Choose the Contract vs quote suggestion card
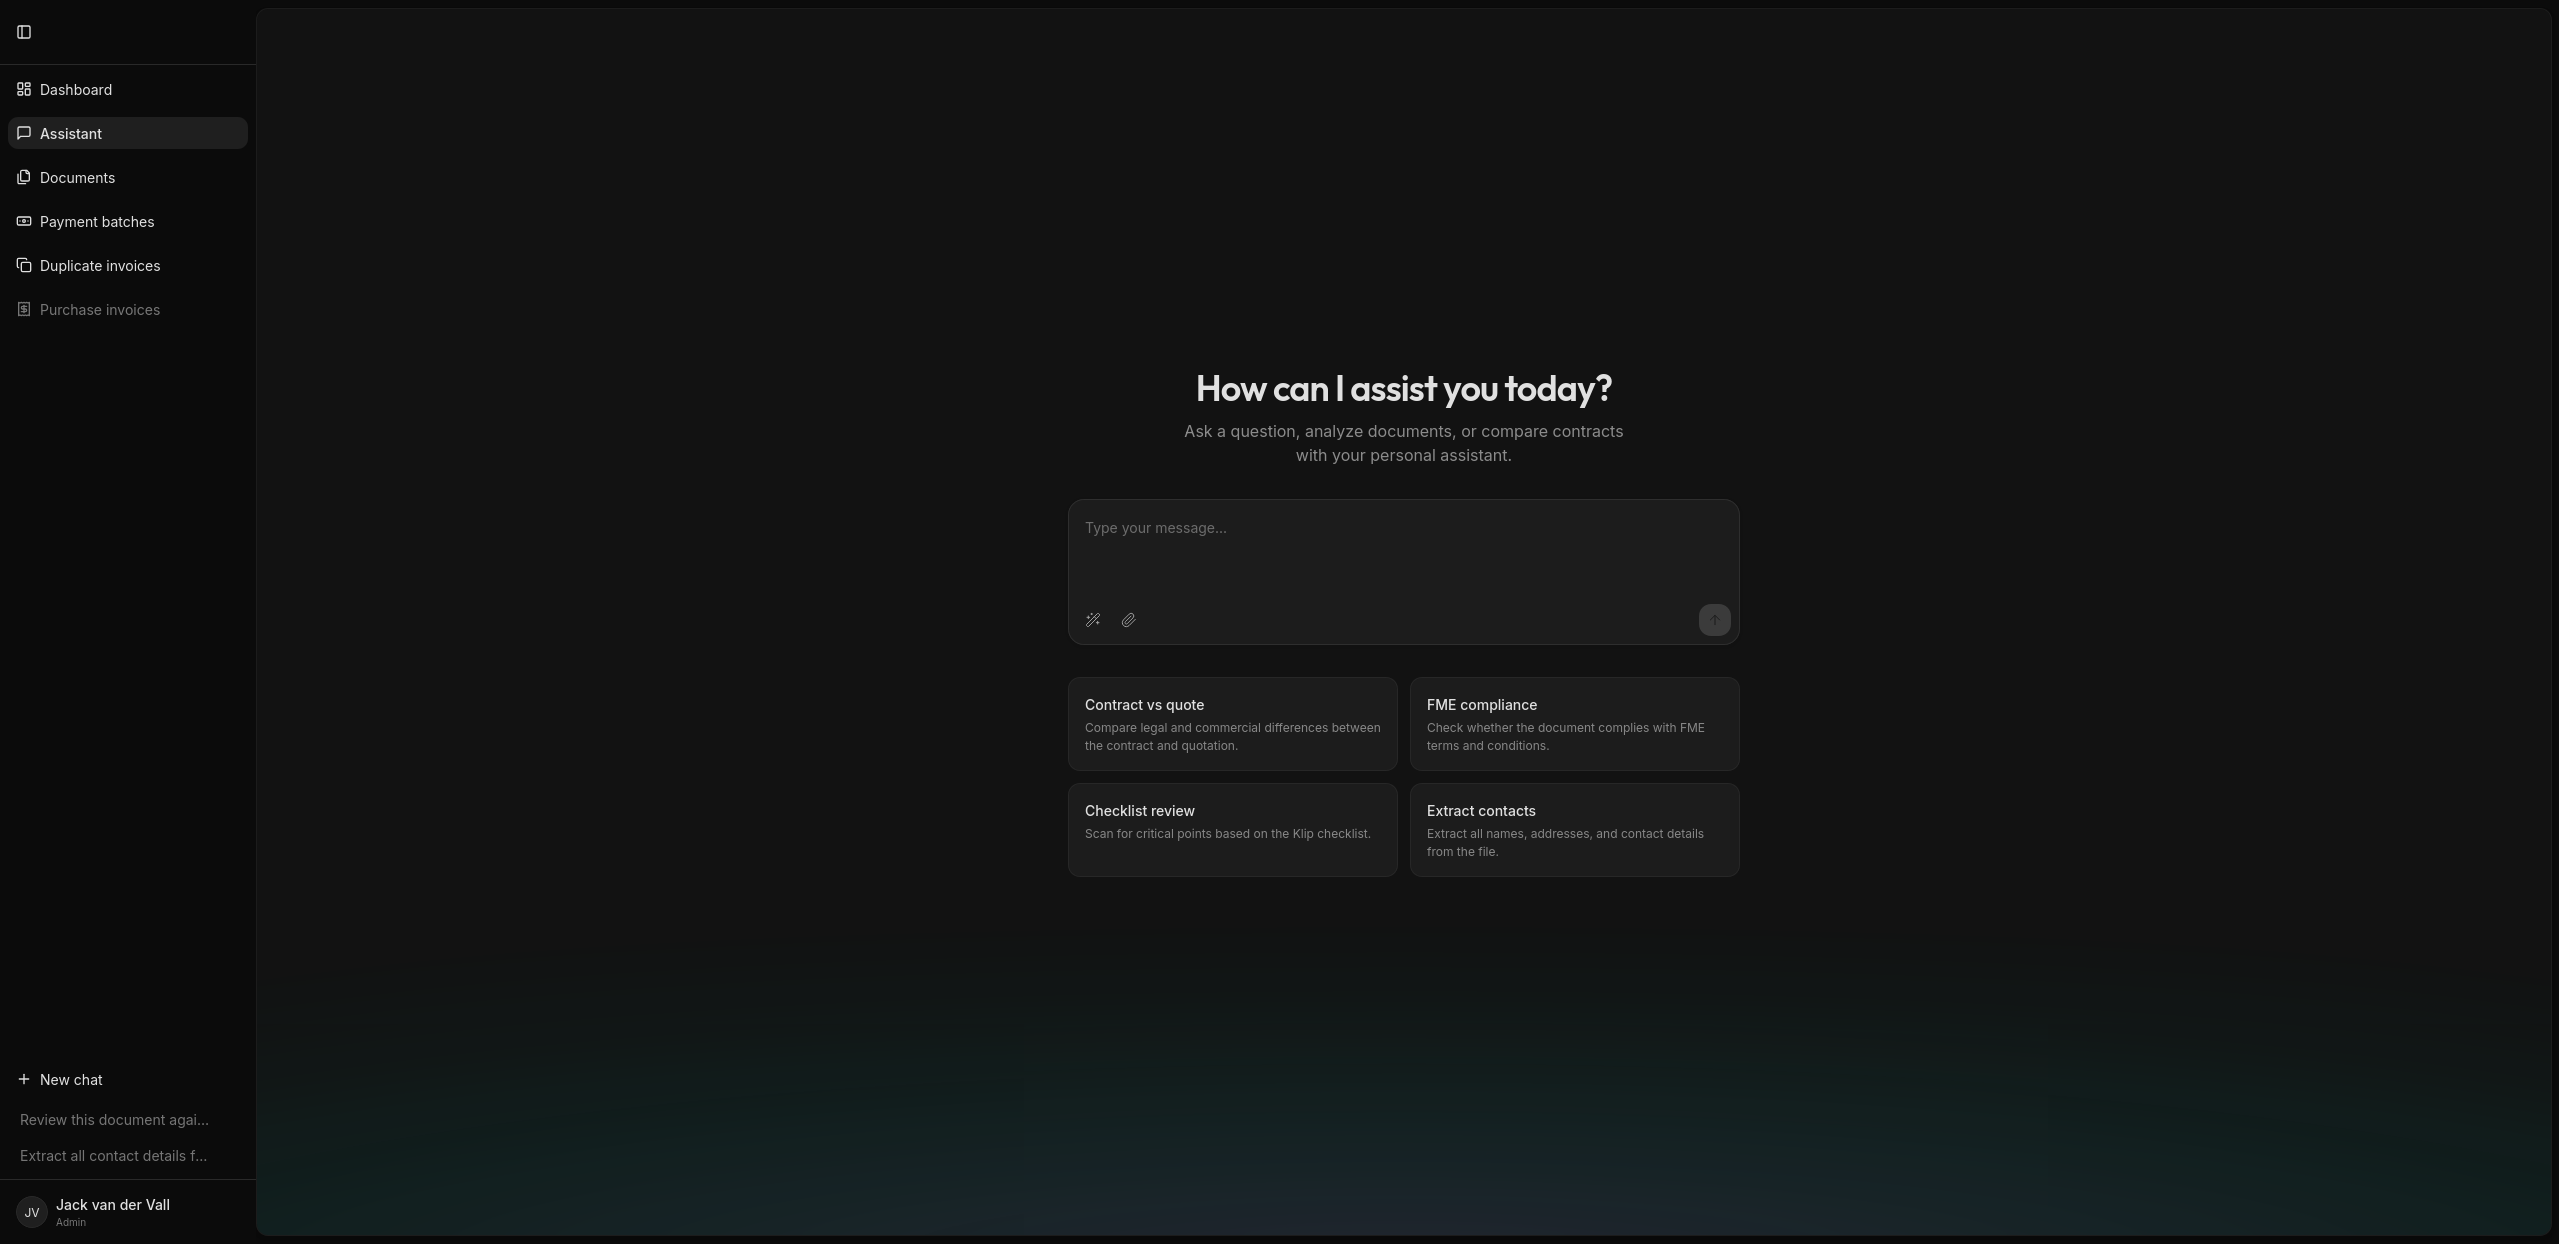The image size is (2559, 1244). click(x=1232, y=724)
